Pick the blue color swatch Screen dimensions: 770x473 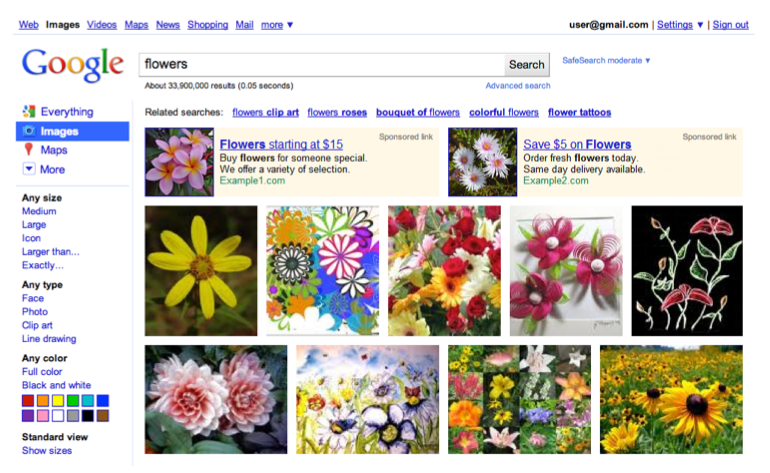[103, 401]
